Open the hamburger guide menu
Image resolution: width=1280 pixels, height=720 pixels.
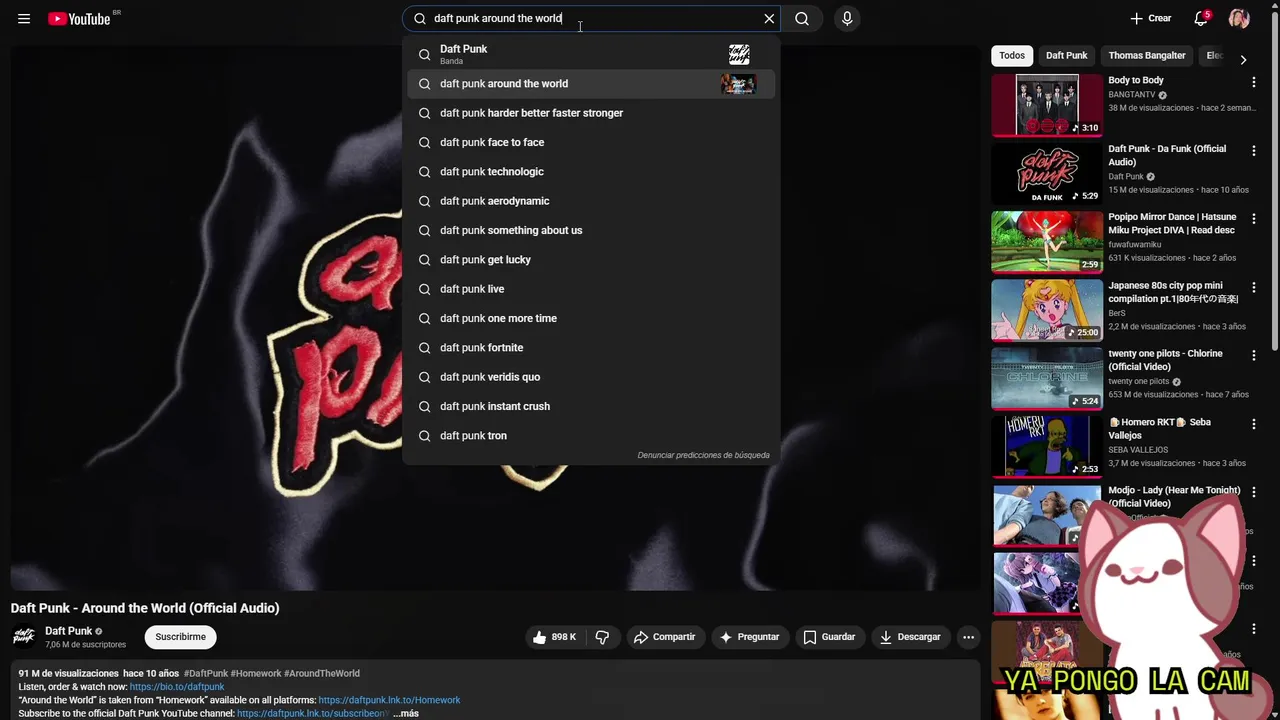24,18
